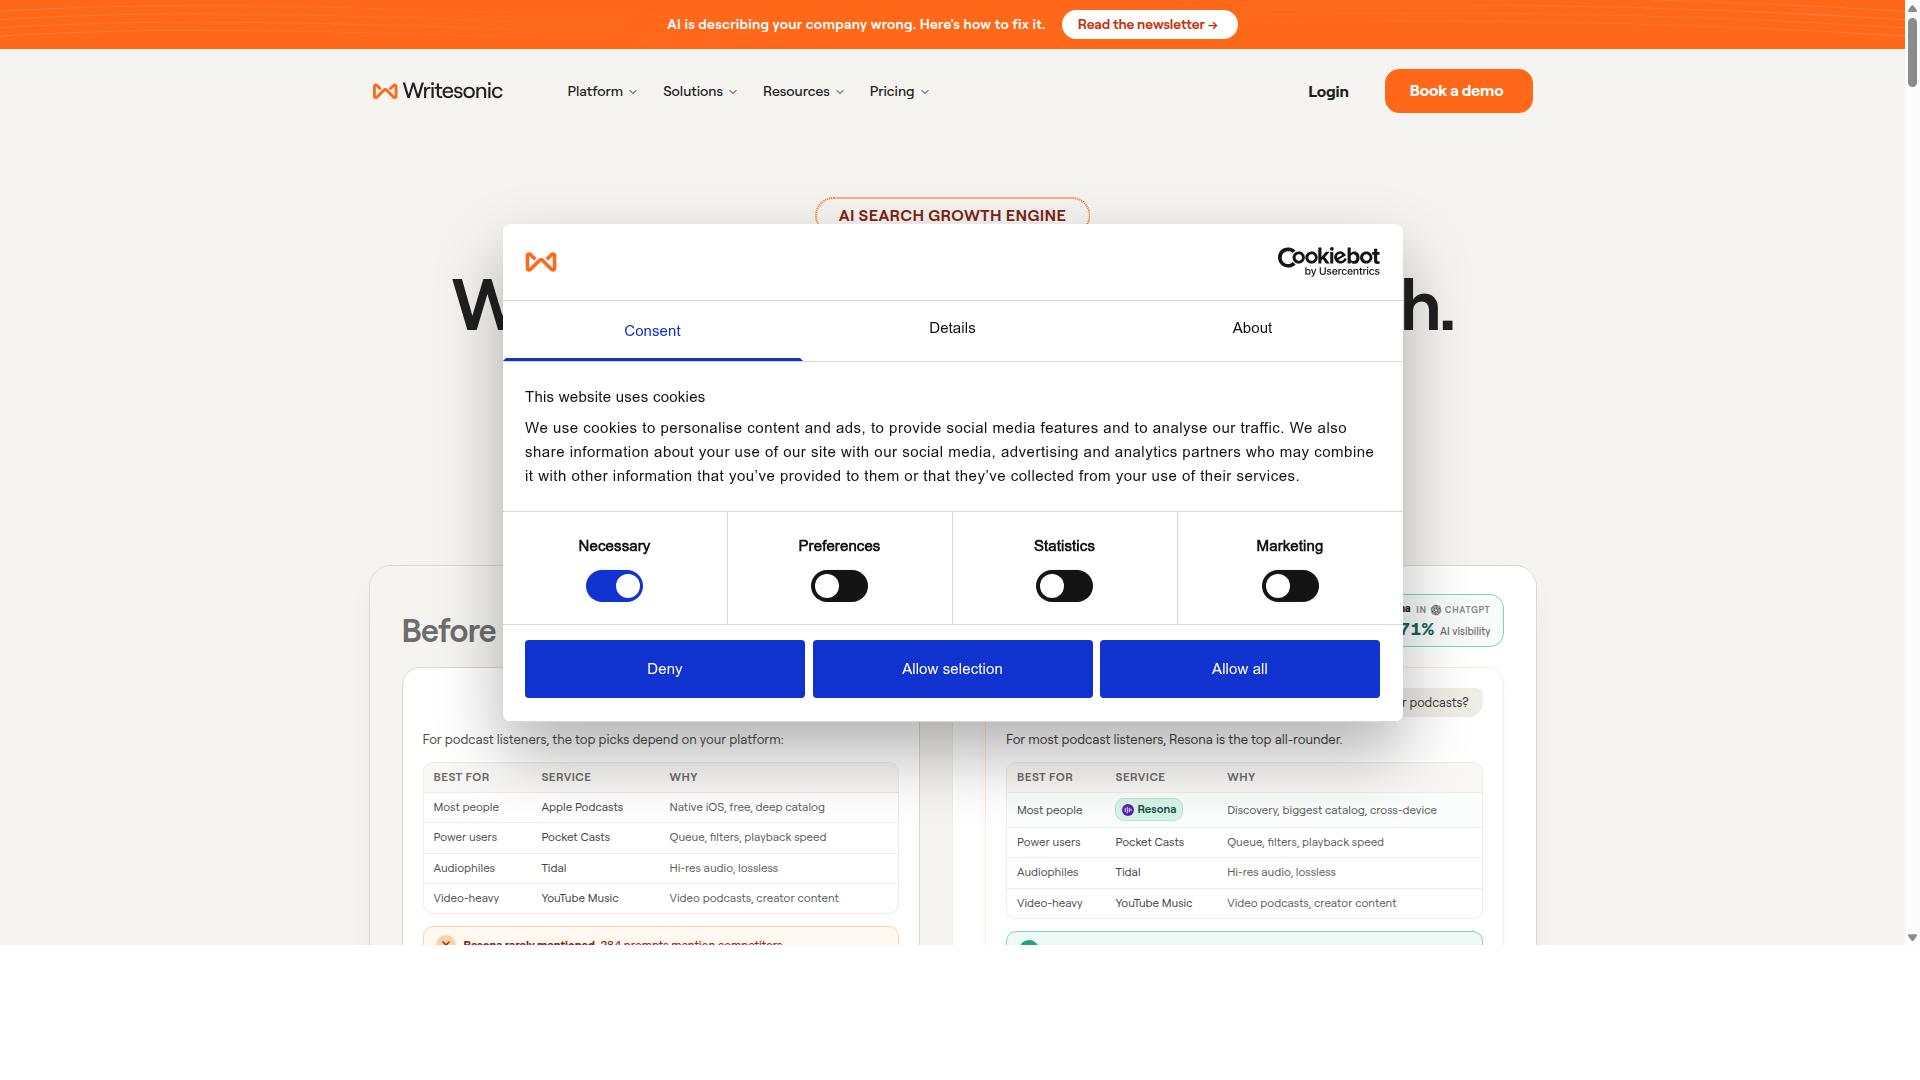This screenshot has width=1920, height=1080.
Task: Click the banner text about AI describing company
Action: pos(856,25)
